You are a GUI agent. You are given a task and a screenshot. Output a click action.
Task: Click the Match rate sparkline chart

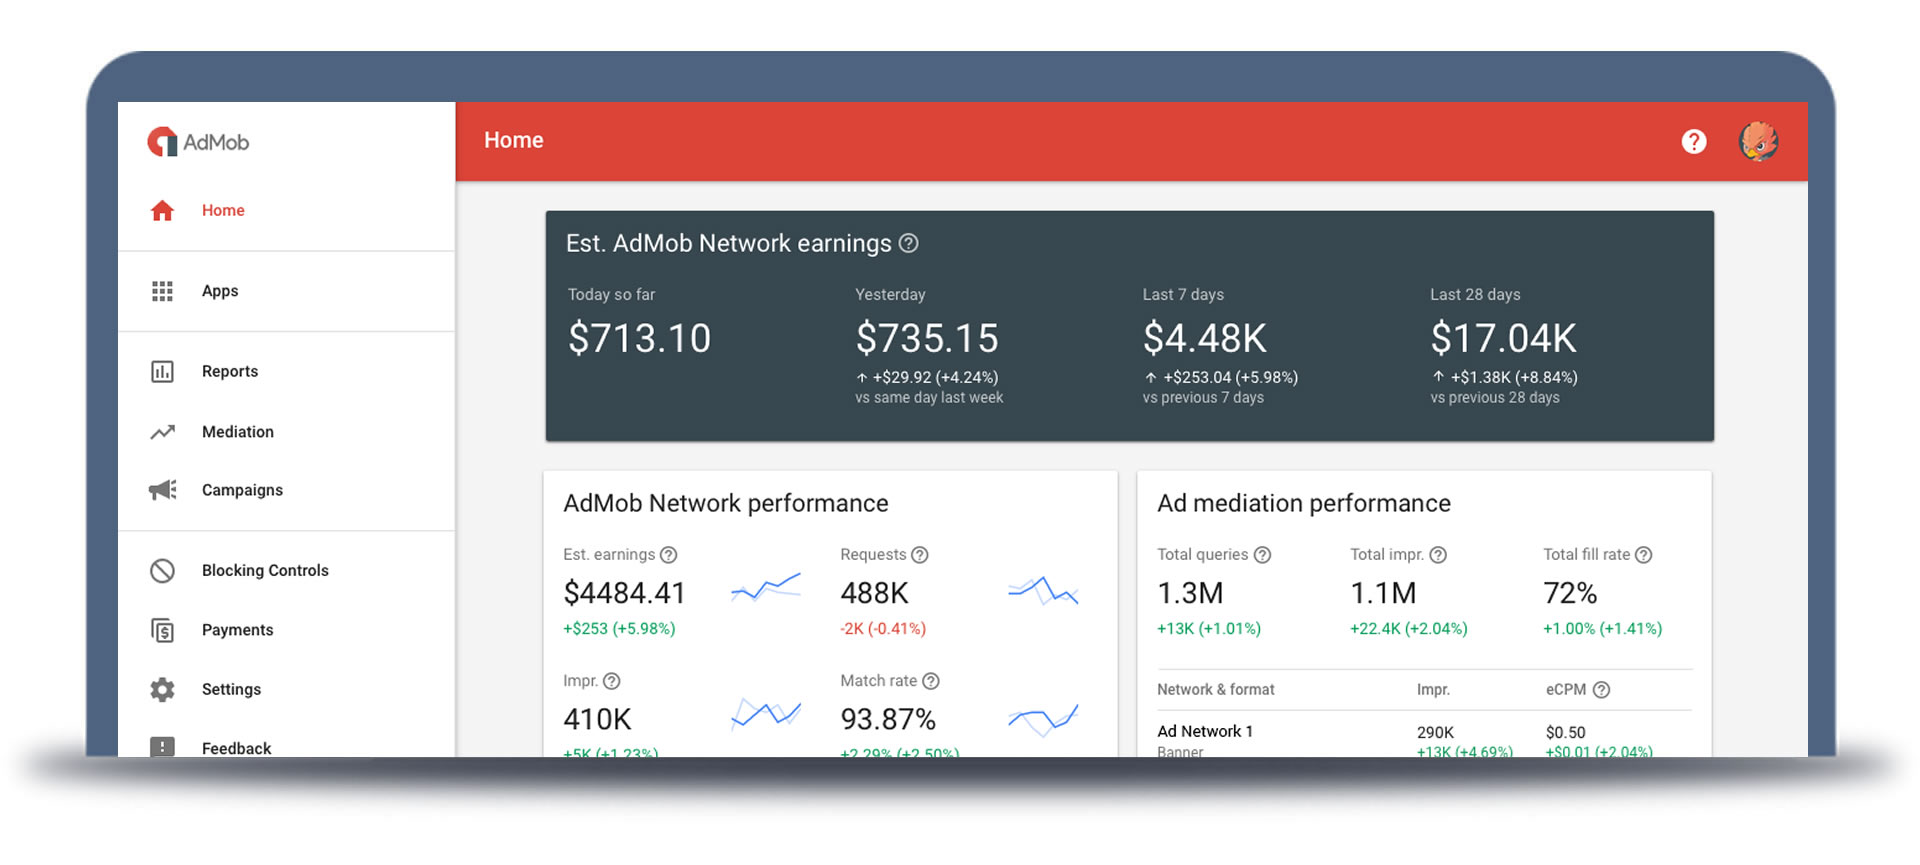1043,718
